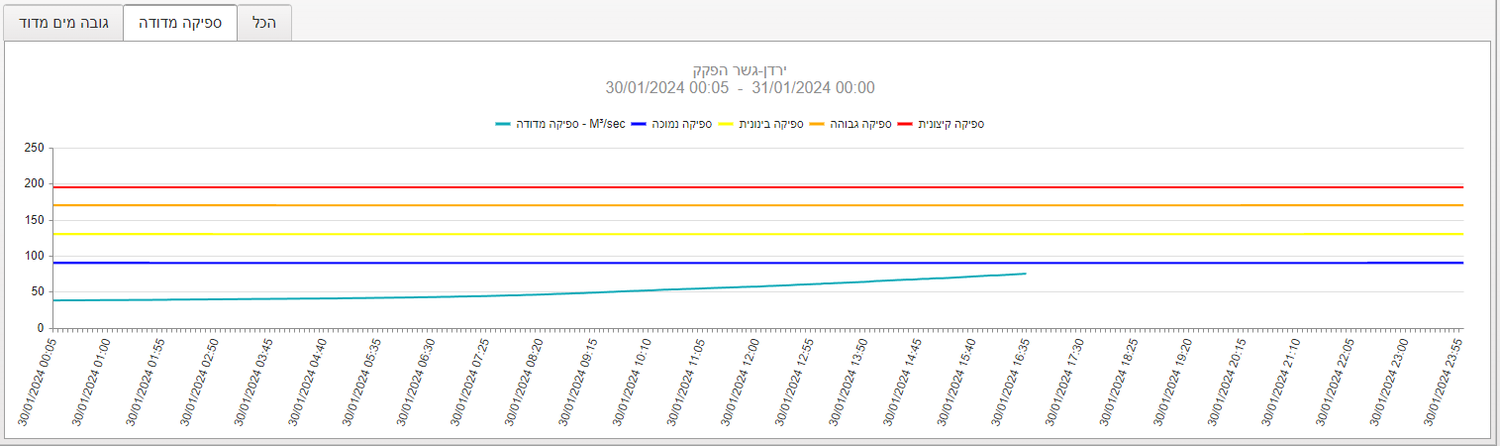Select the הכל tab

pos(264,21)
